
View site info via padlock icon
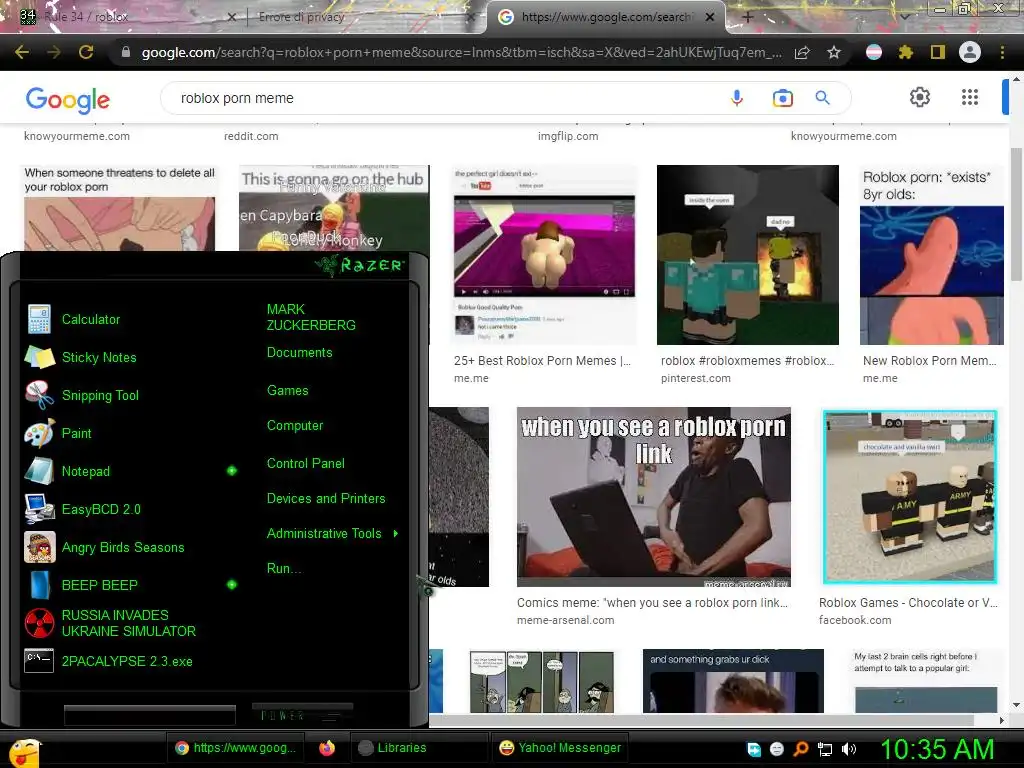coord(126,52)
